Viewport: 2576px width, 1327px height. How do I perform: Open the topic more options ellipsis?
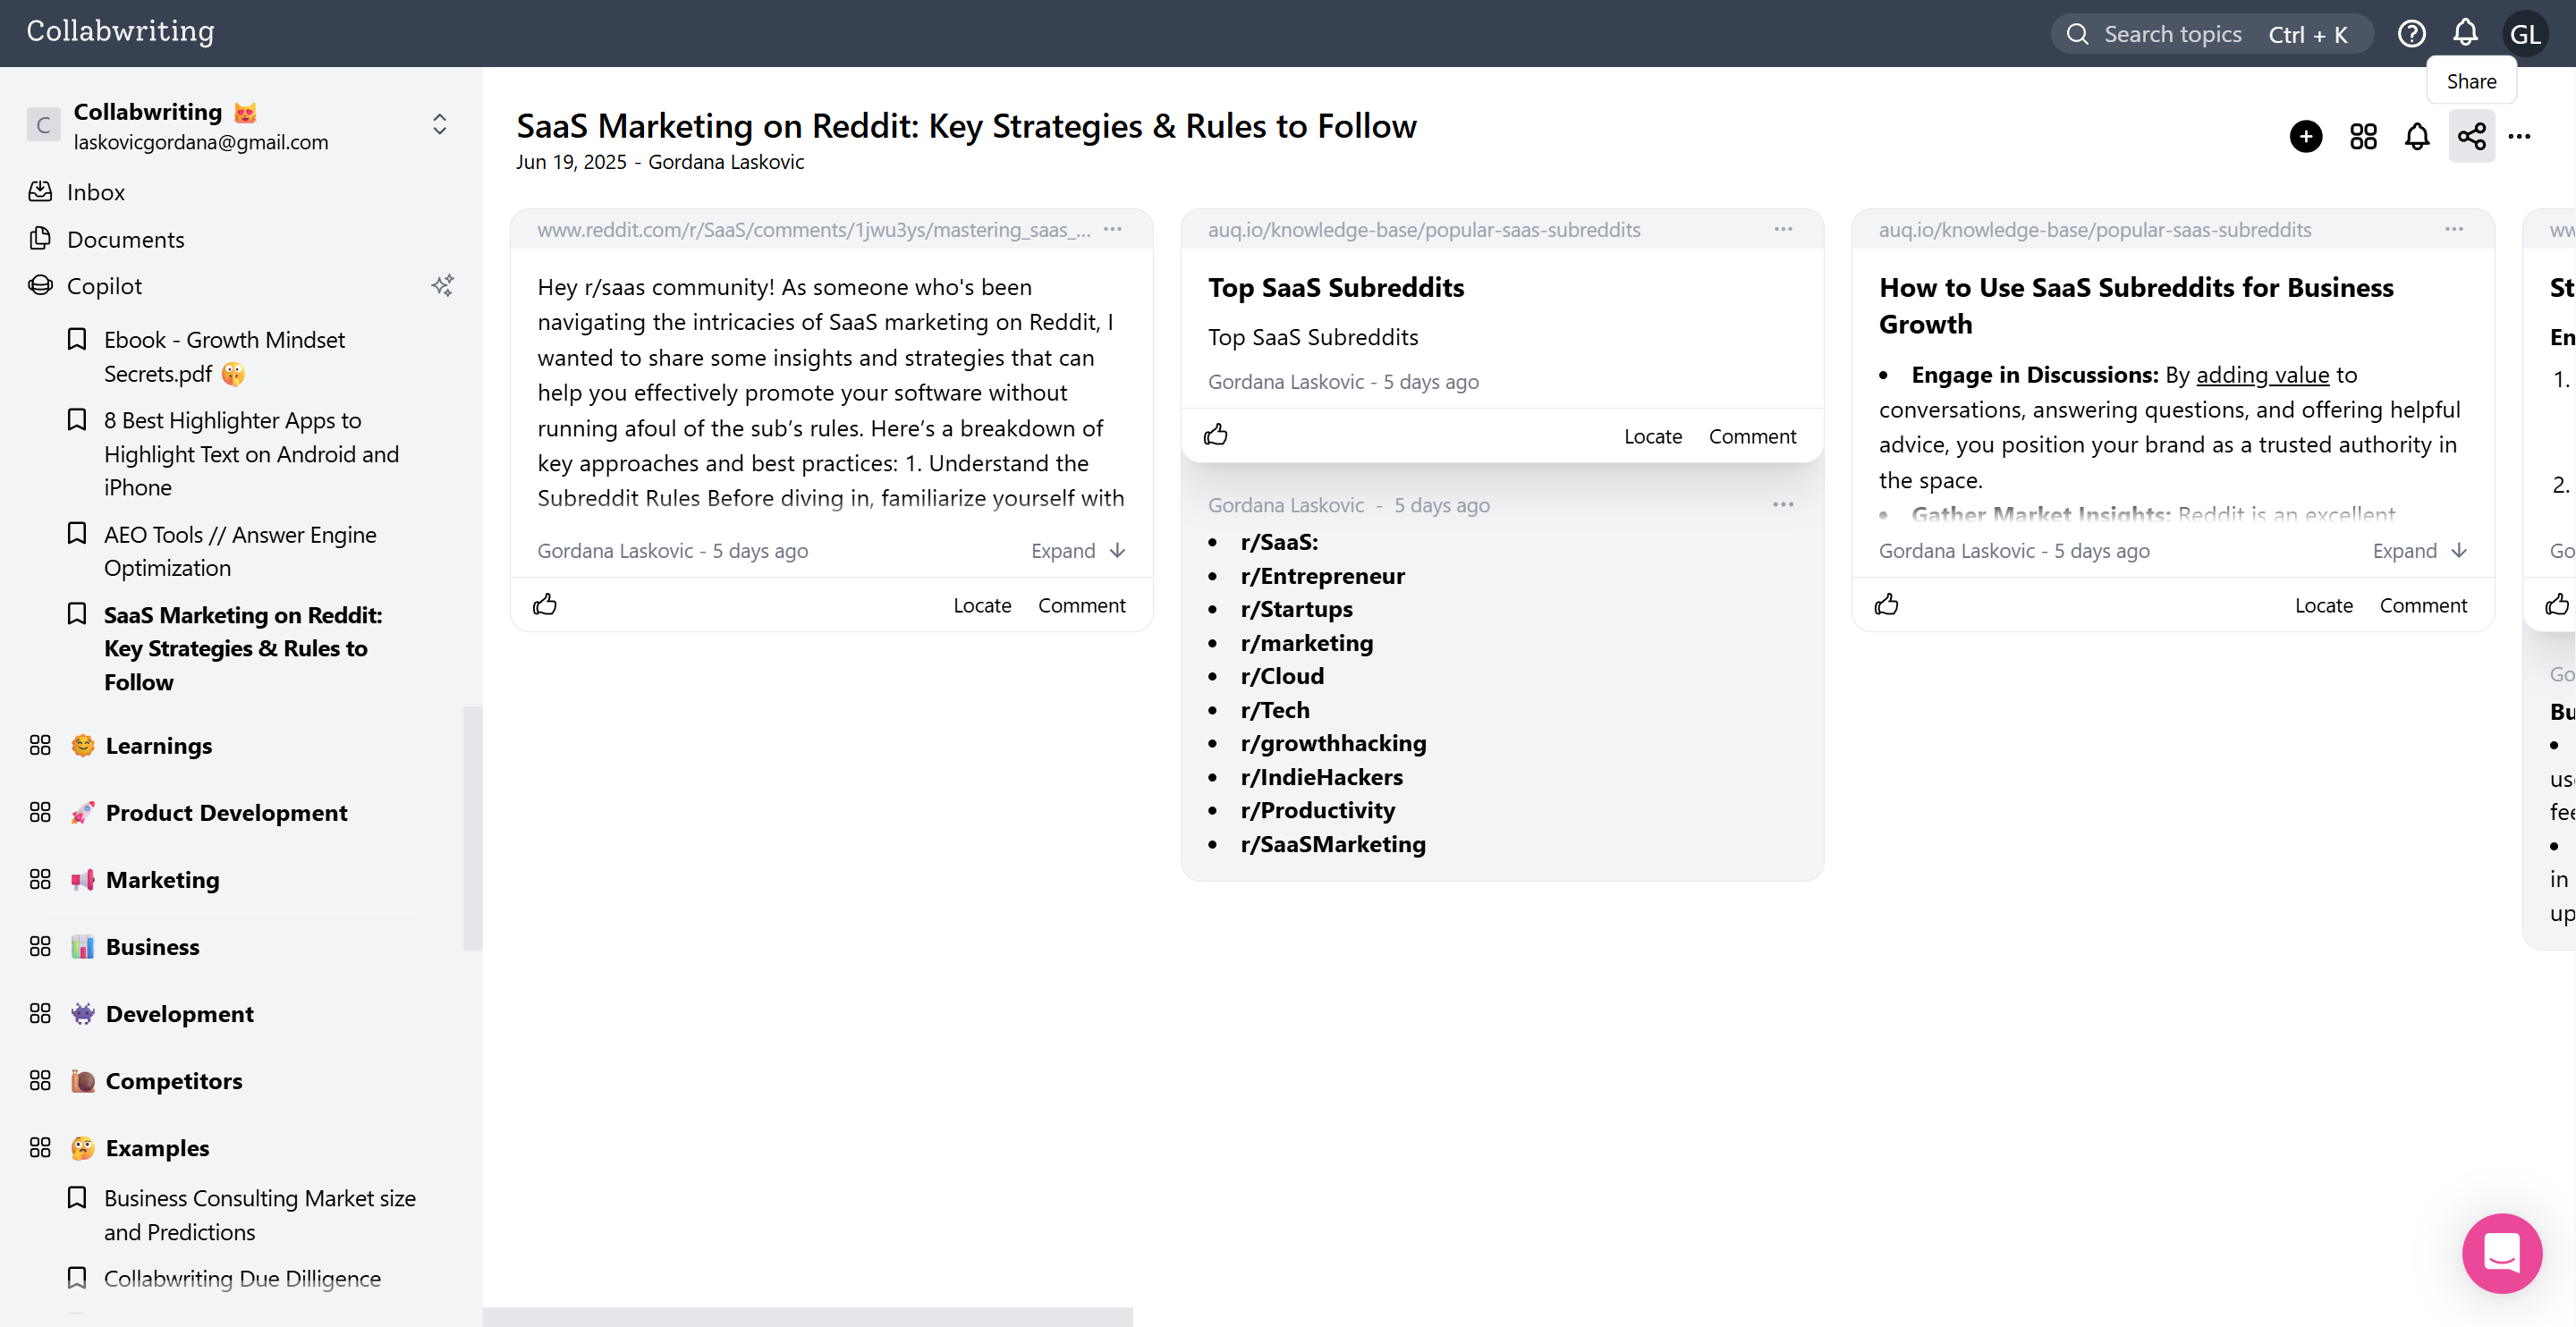tap(2520, 136)
